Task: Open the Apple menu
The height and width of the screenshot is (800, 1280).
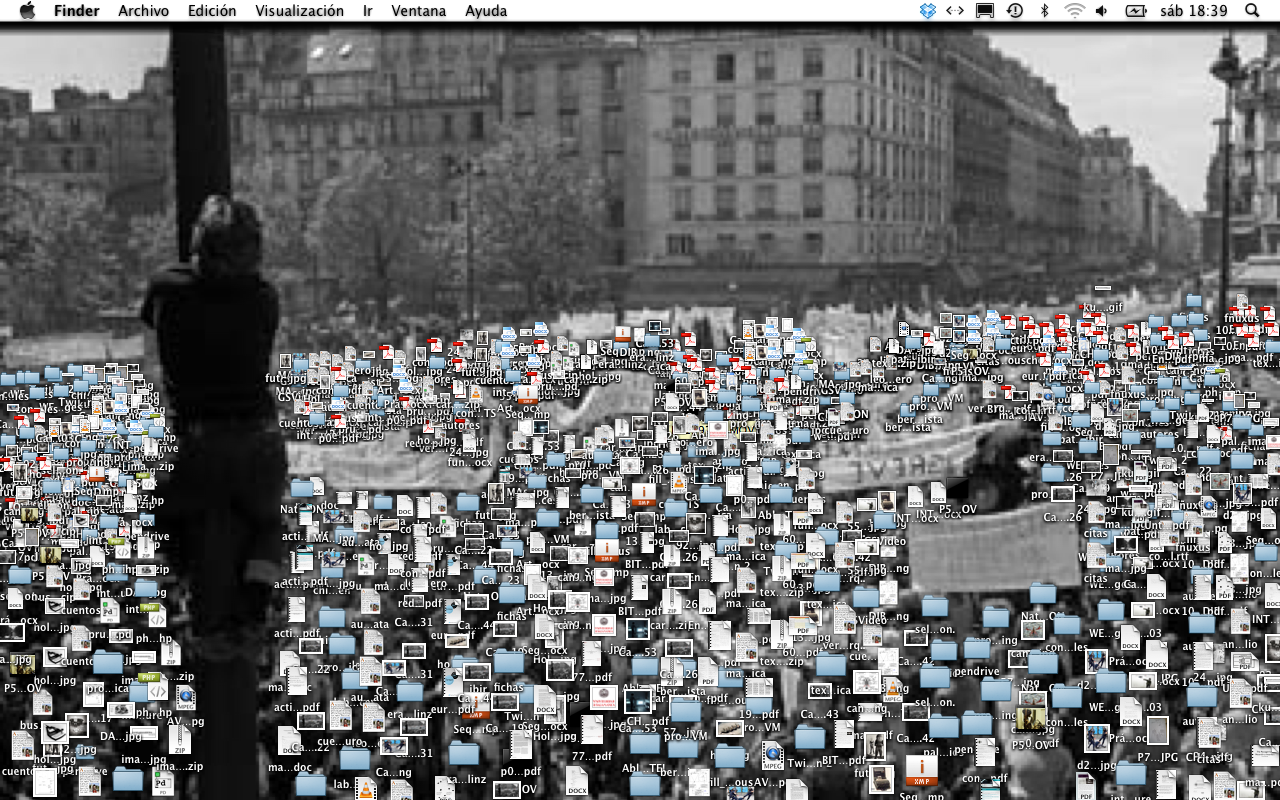Action: 27,11
